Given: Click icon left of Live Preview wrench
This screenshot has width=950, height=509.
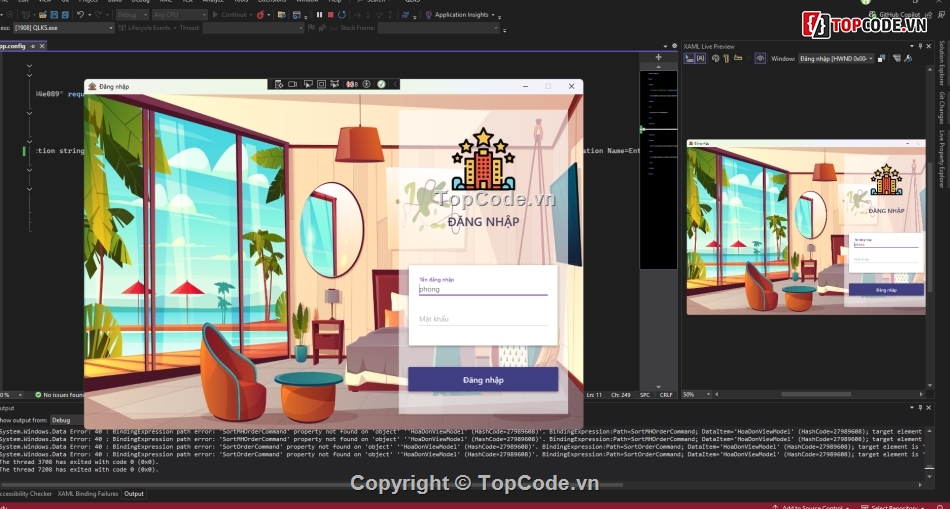Looking at the screenshot, I should point(897,58).
